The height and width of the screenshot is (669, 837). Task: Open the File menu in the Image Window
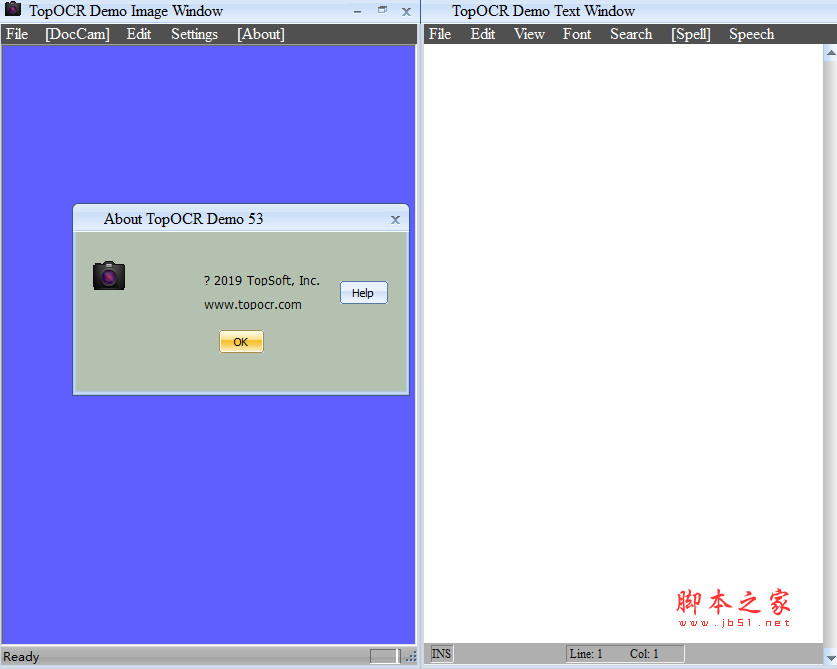[x=17, y=34]
